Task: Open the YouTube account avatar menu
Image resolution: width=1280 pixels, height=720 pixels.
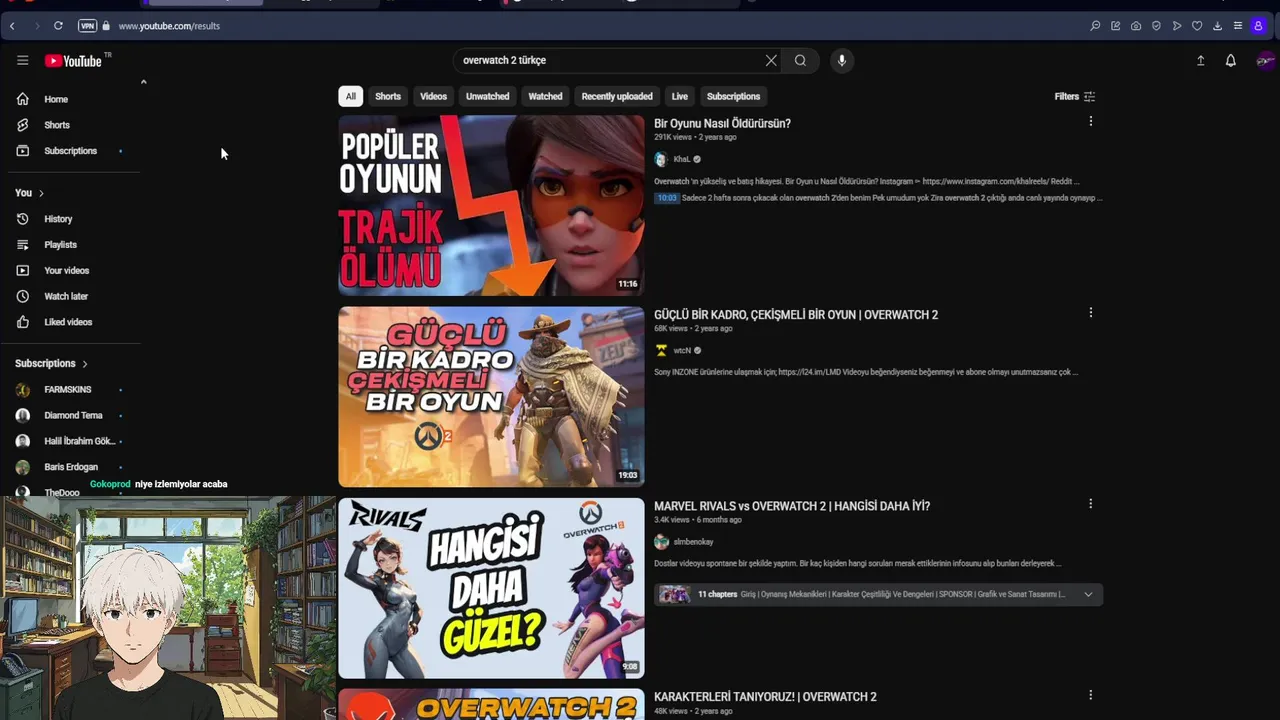Action: pyautogui.click(x=1265, y=61)
